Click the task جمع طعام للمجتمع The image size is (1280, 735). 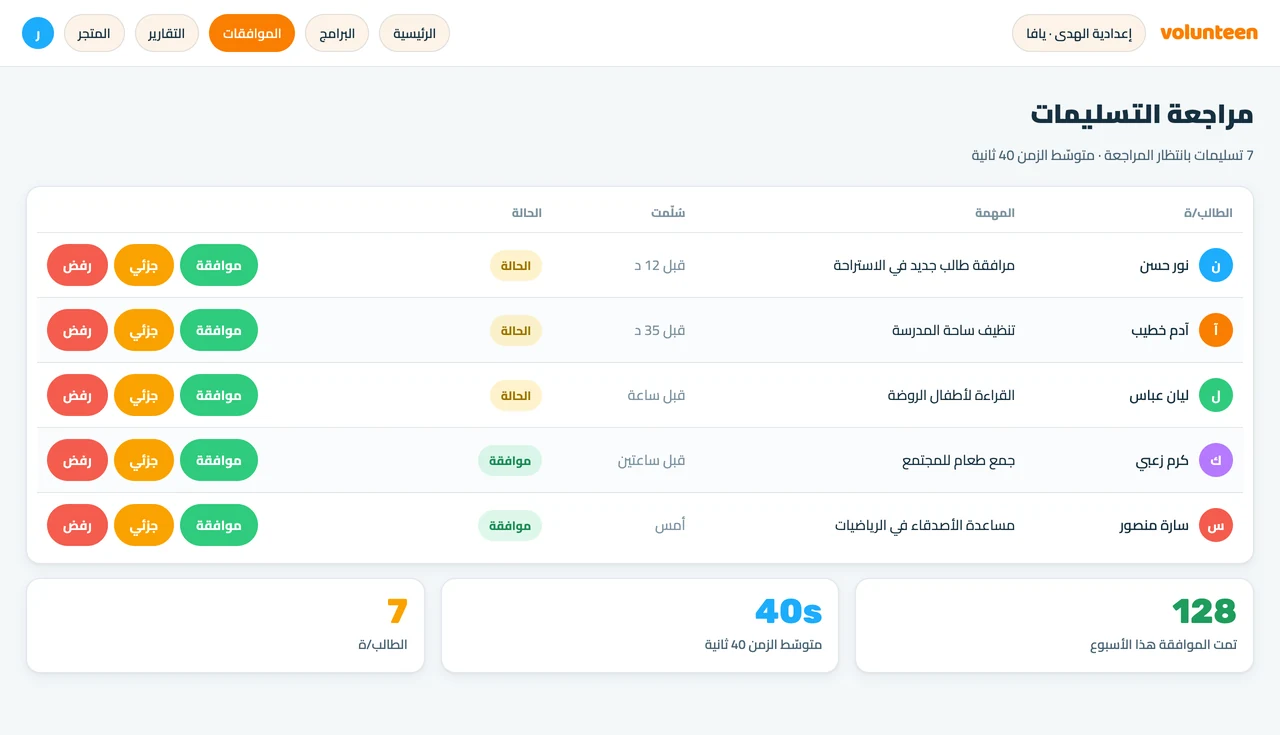point(958,460)
